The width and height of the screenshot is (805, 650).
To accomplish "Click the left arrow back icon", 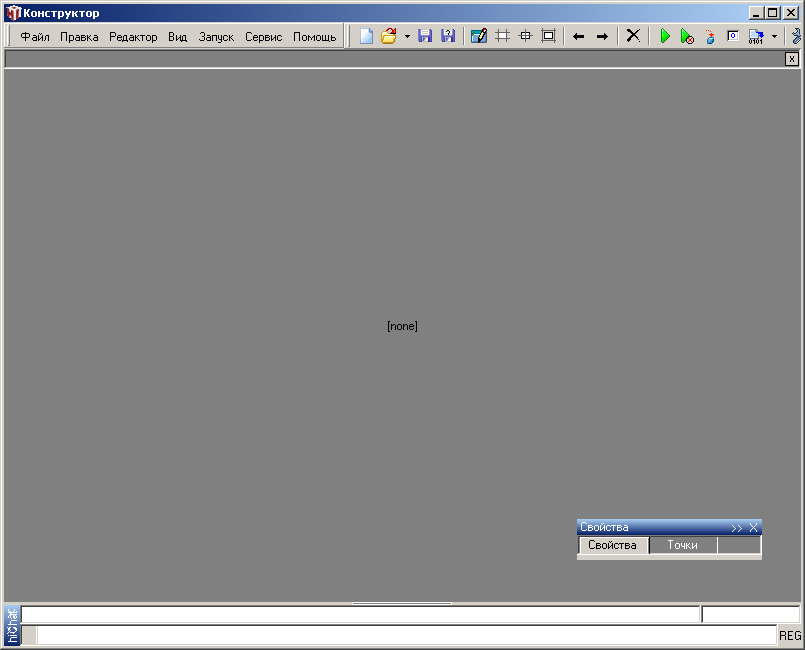I will click(x=578, y=36).
